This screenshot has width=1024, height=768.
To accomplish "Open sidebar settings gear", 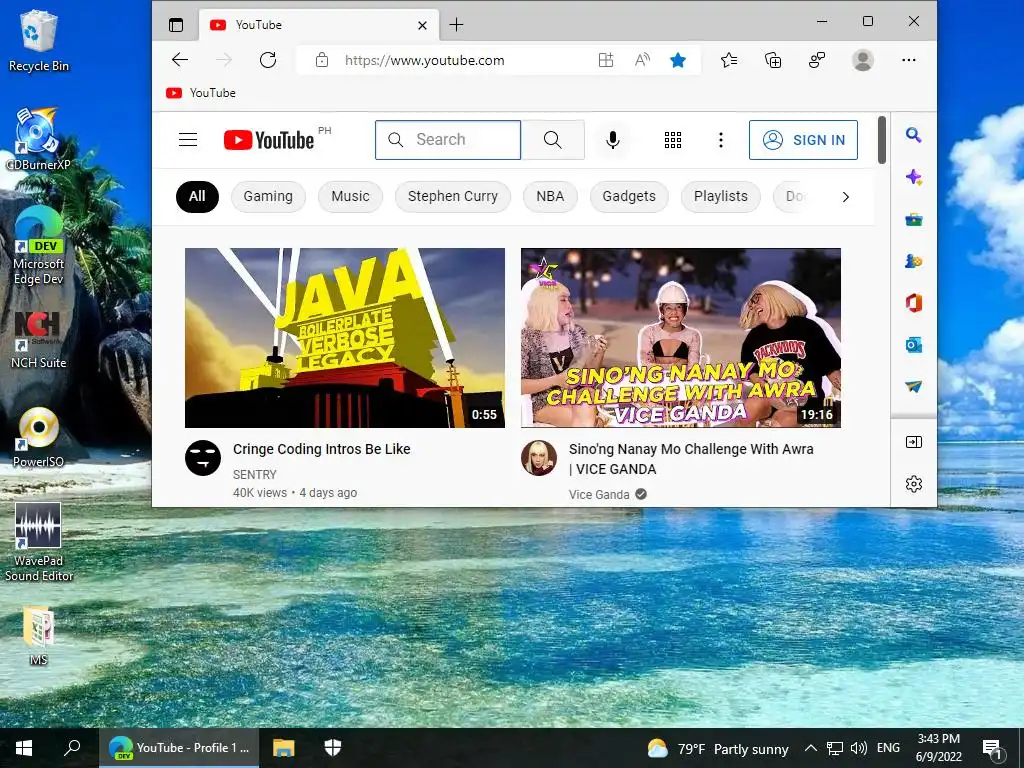I will [x=914, y=484].
